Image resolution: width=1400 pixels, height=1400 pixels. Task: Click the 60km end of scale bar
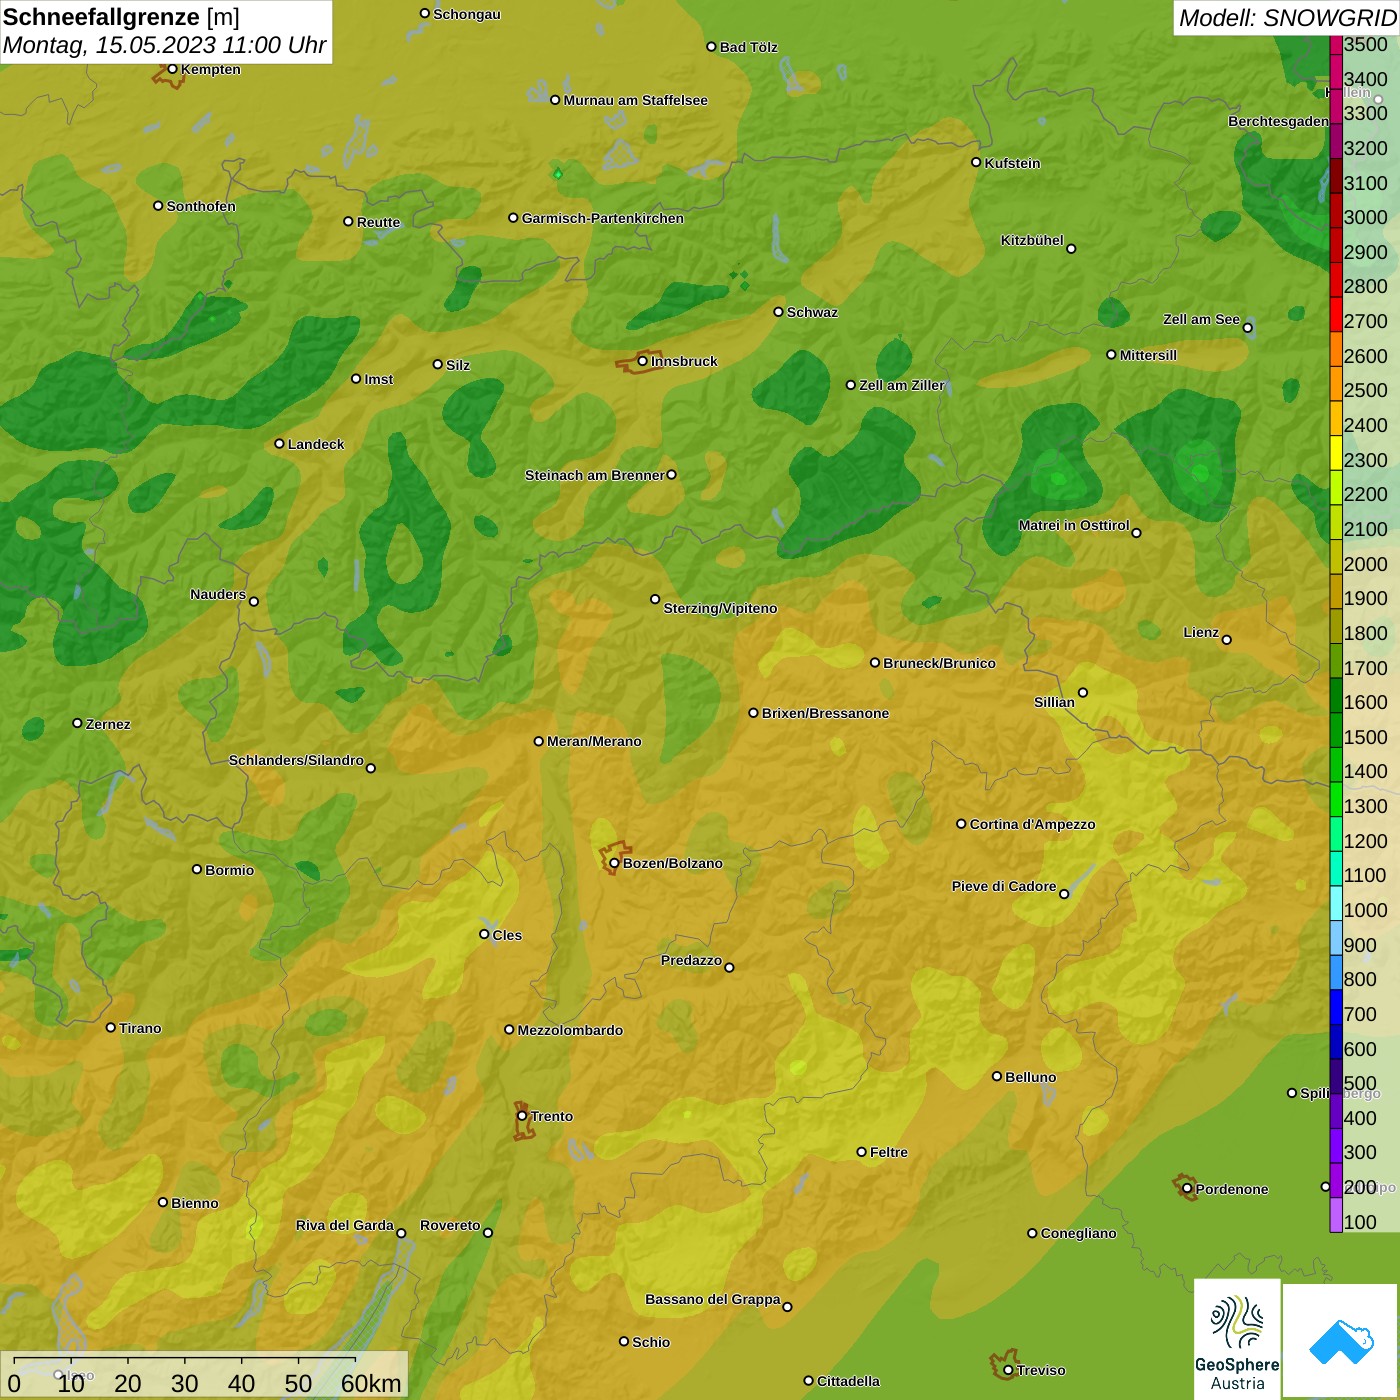[370, 1383]
